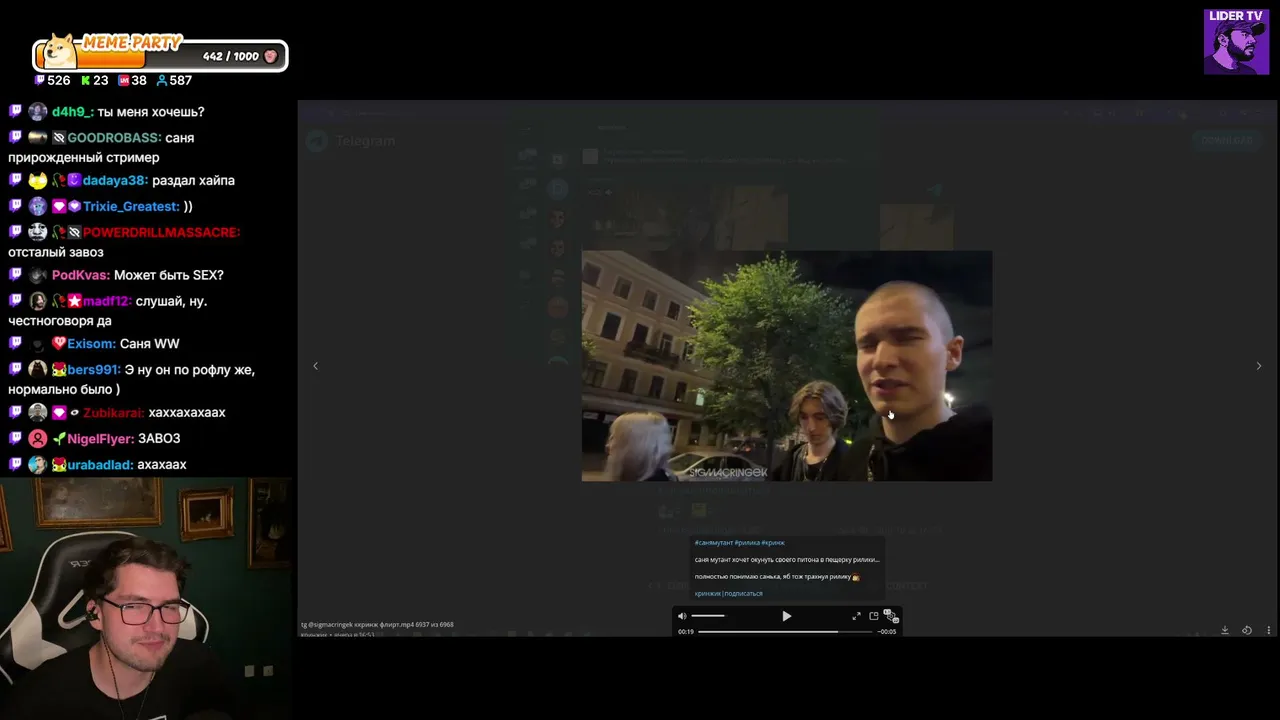Open the #кринж hashtag
Viewport: 1280px width, 720px height.
774,543
